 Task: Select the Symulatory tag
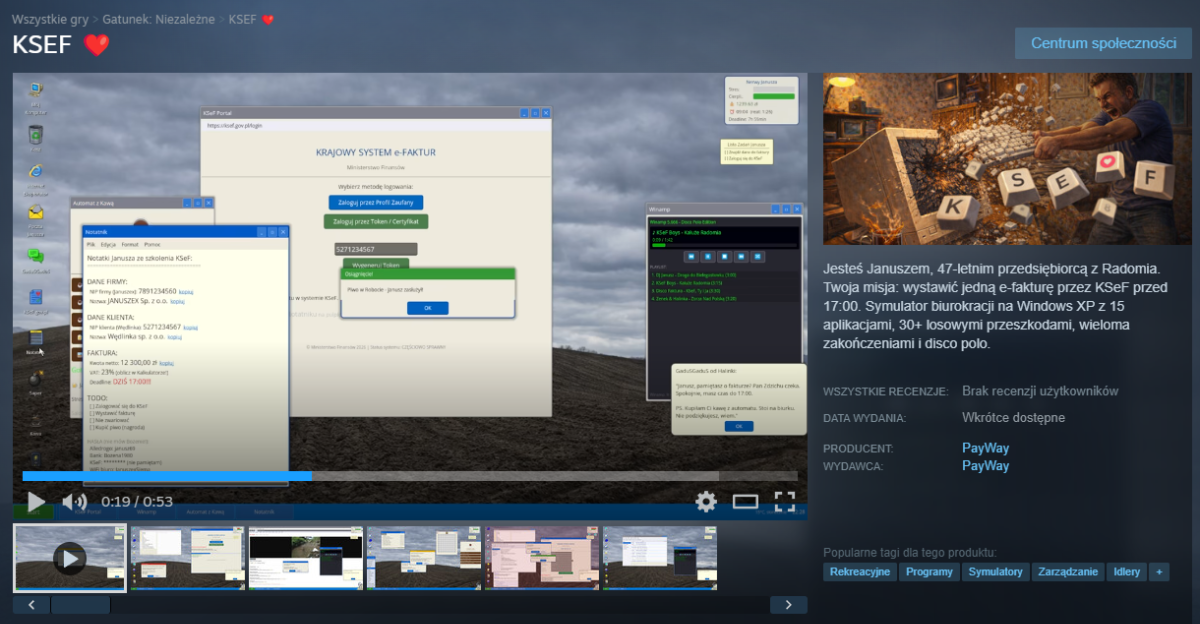(x=995, y=572)
